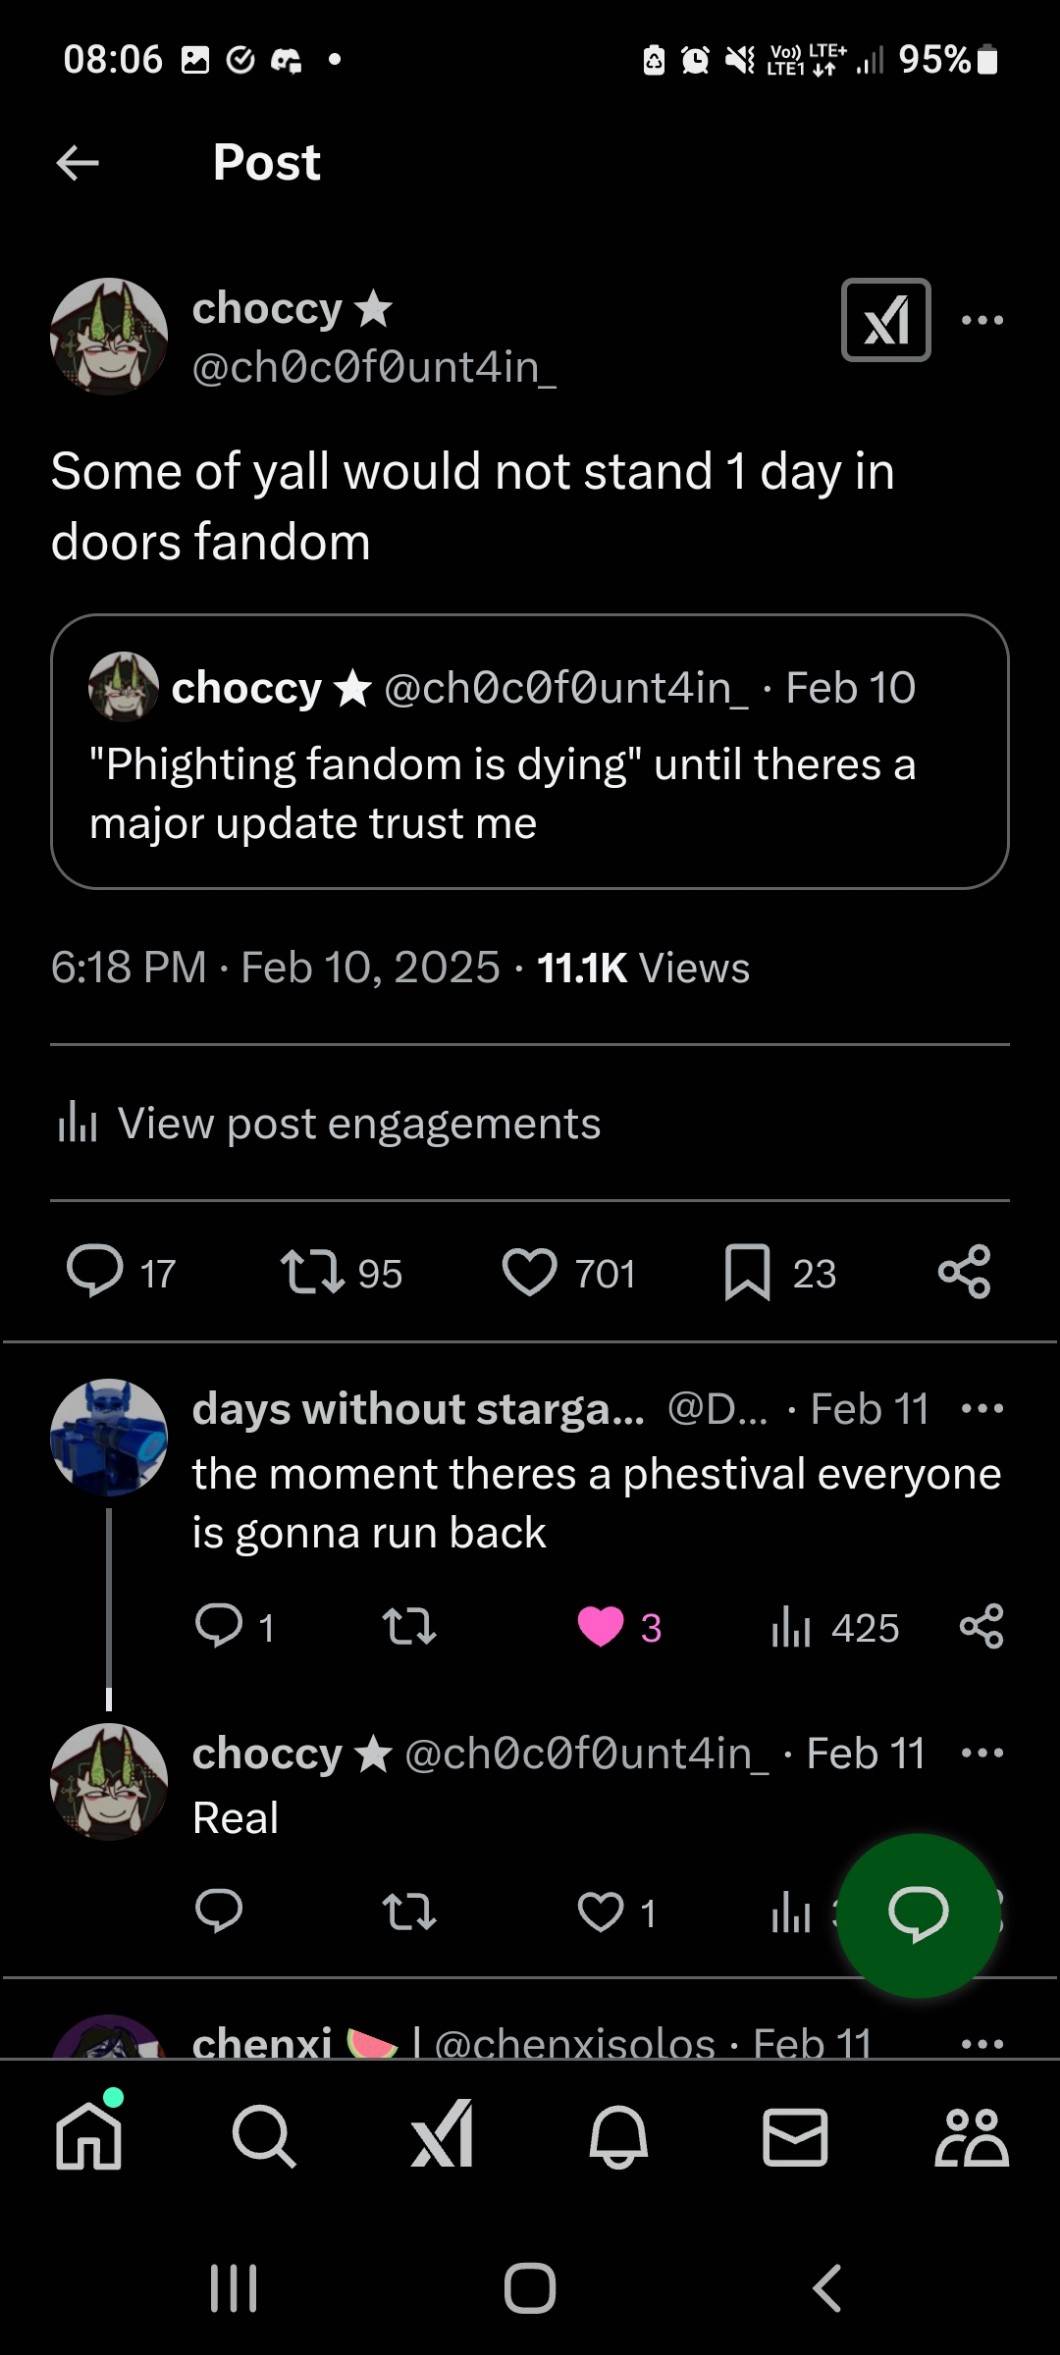Open Notifications bell tab
The height and width of the screenshot is (2355, 1060).
click(x=619, y=2137)
